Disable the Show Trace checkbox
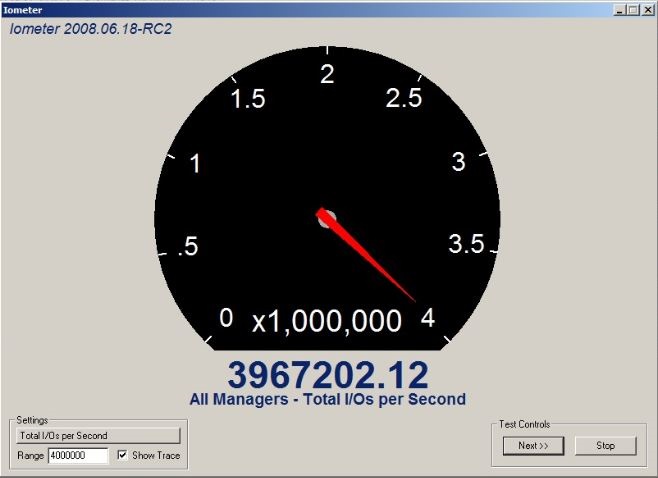This screenshot has width=658, height=478. [x=123, y=456]
